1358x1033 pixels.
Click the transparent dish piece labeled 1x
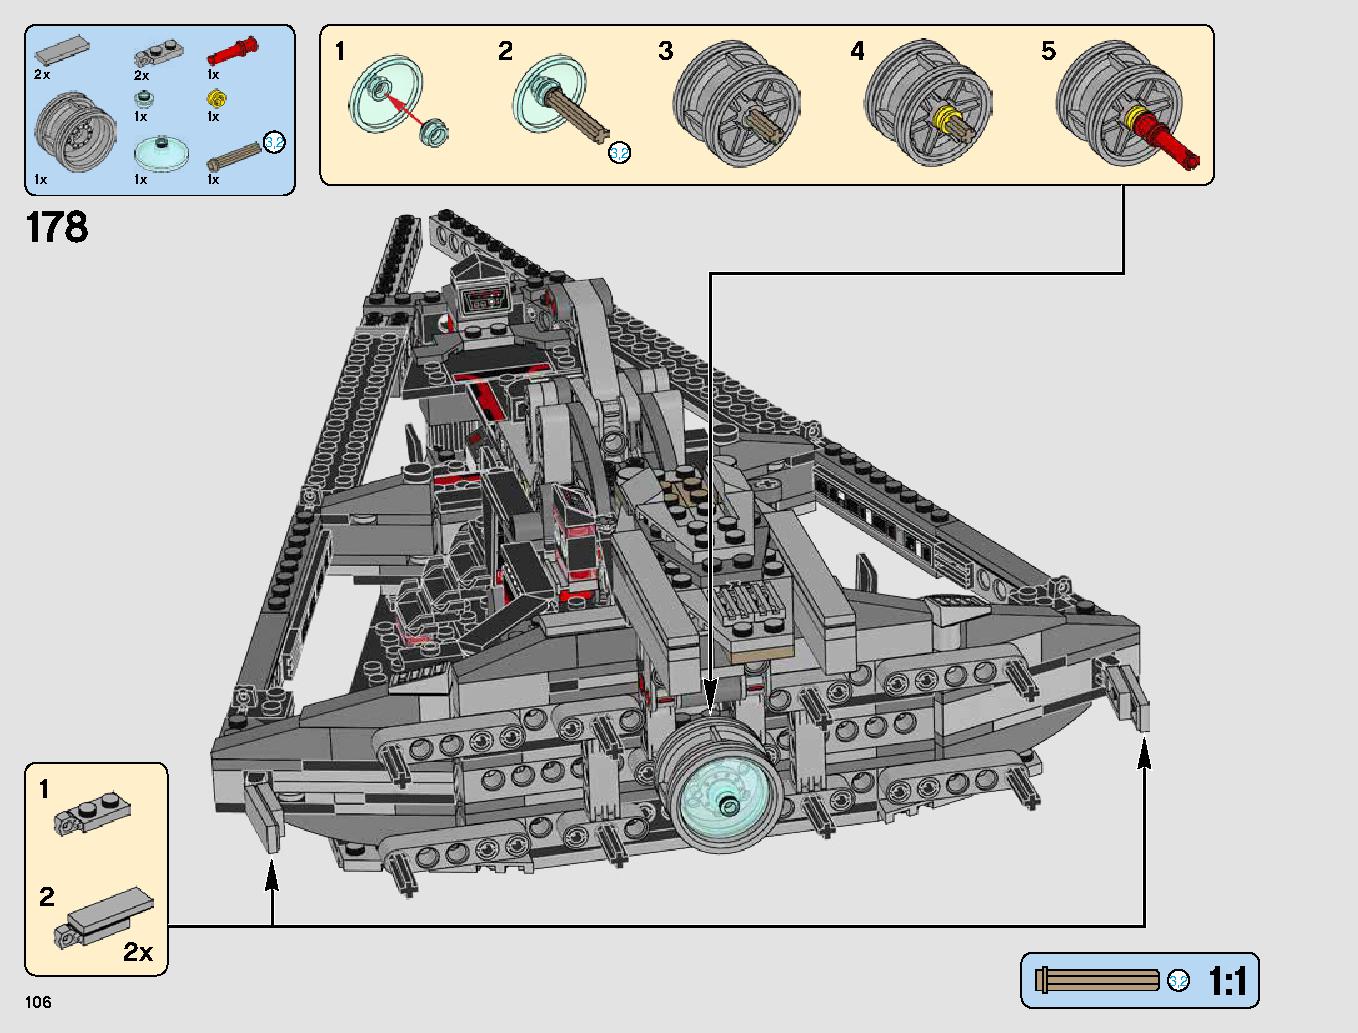162,154
